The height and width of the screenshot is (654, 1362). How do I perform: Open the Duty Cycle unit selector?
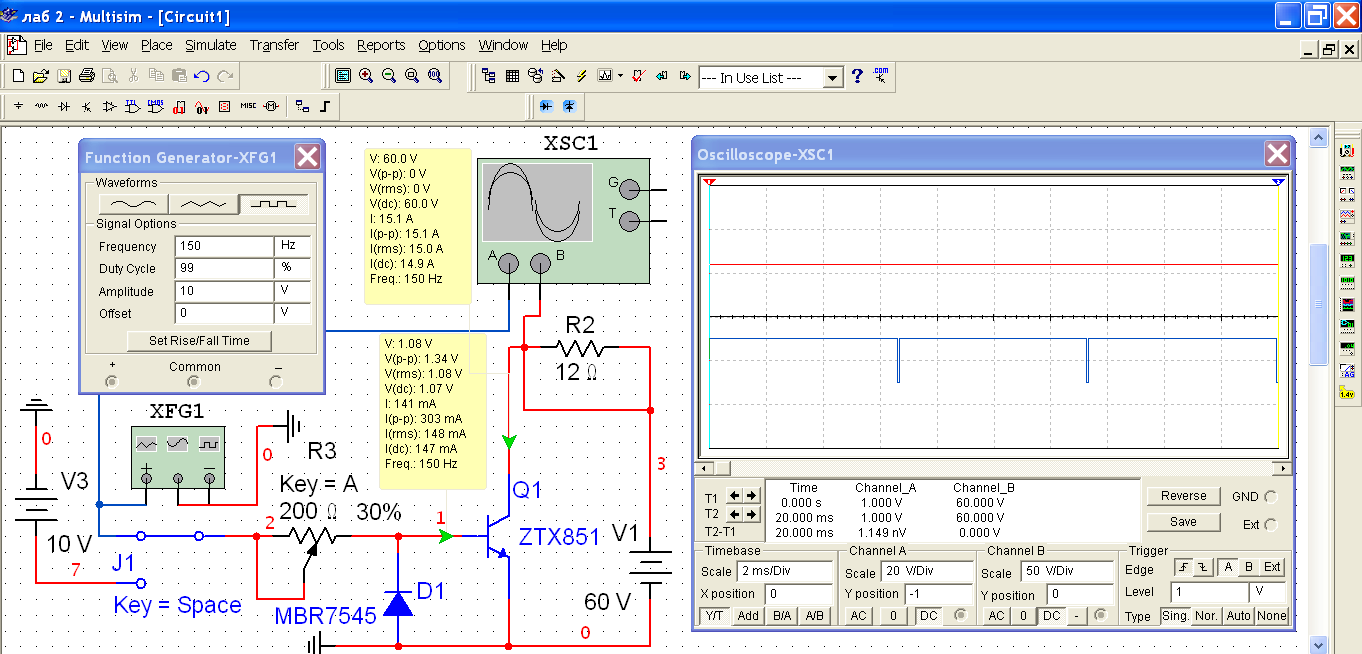coord(292,269)
